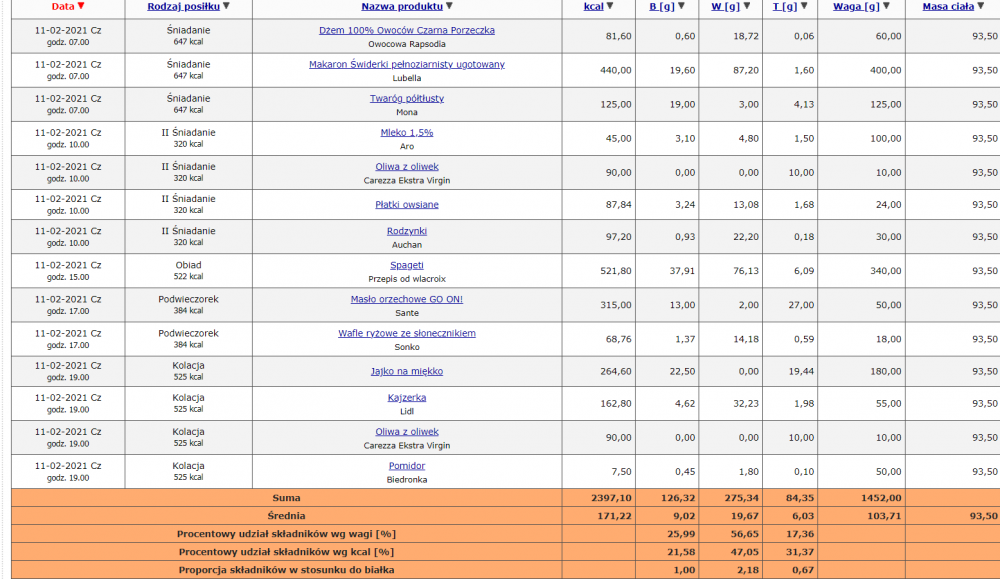Click sort arrow beside Nazwa produktu header
The image size is (1000, 579).
(x=448, y=6)
